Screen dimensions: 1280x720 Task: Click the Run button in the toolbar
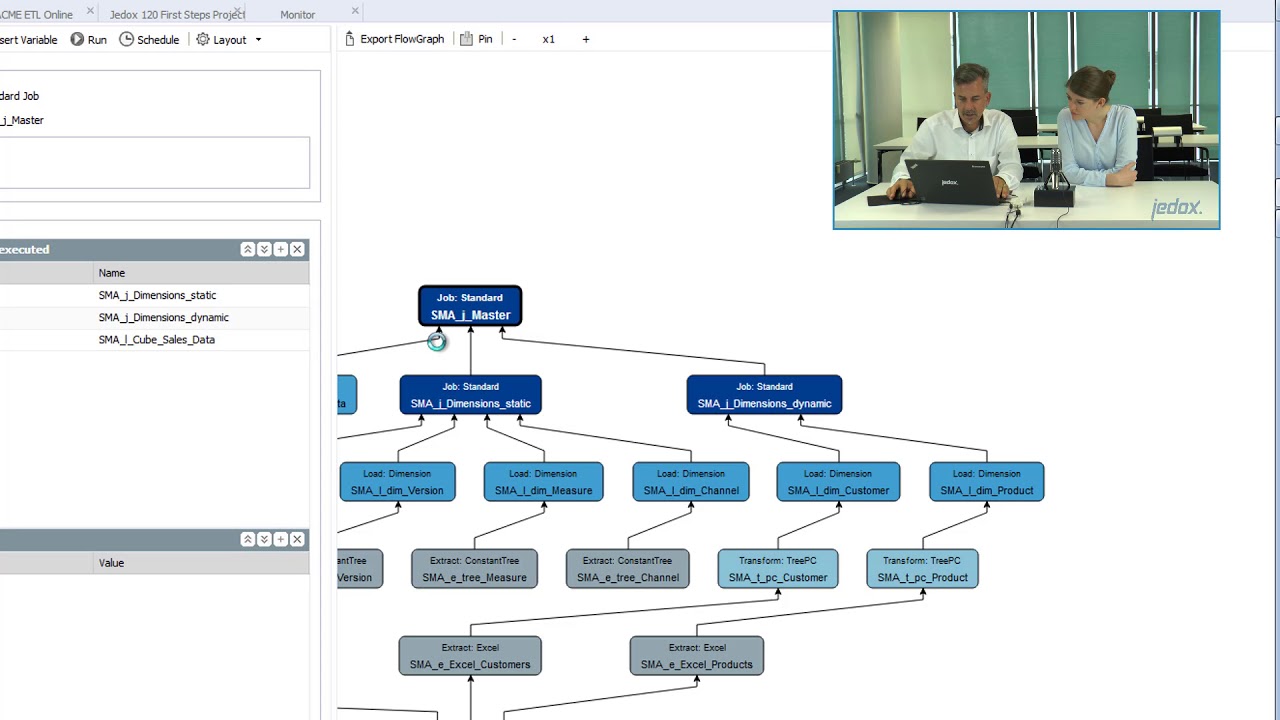tap(88, 40)
